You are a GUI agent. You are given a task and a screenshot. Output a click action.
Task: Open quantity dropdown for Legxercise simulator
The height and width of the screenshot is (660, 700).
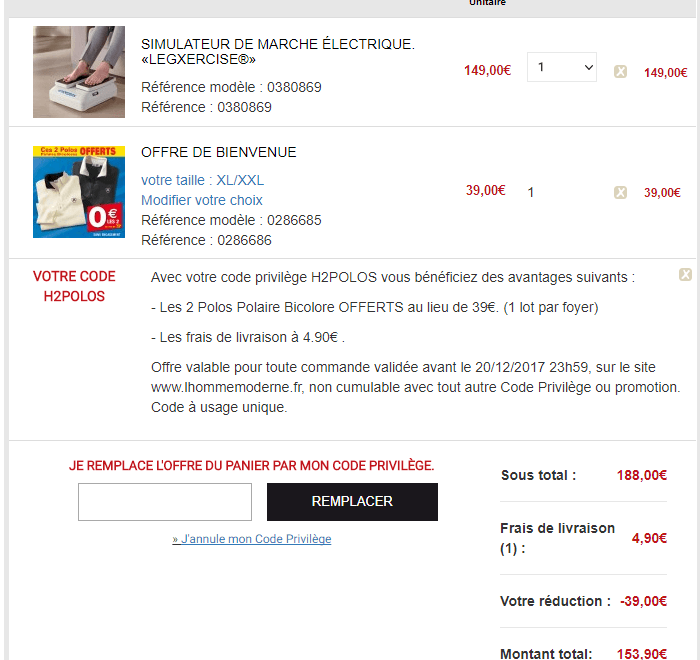[562, 67]
